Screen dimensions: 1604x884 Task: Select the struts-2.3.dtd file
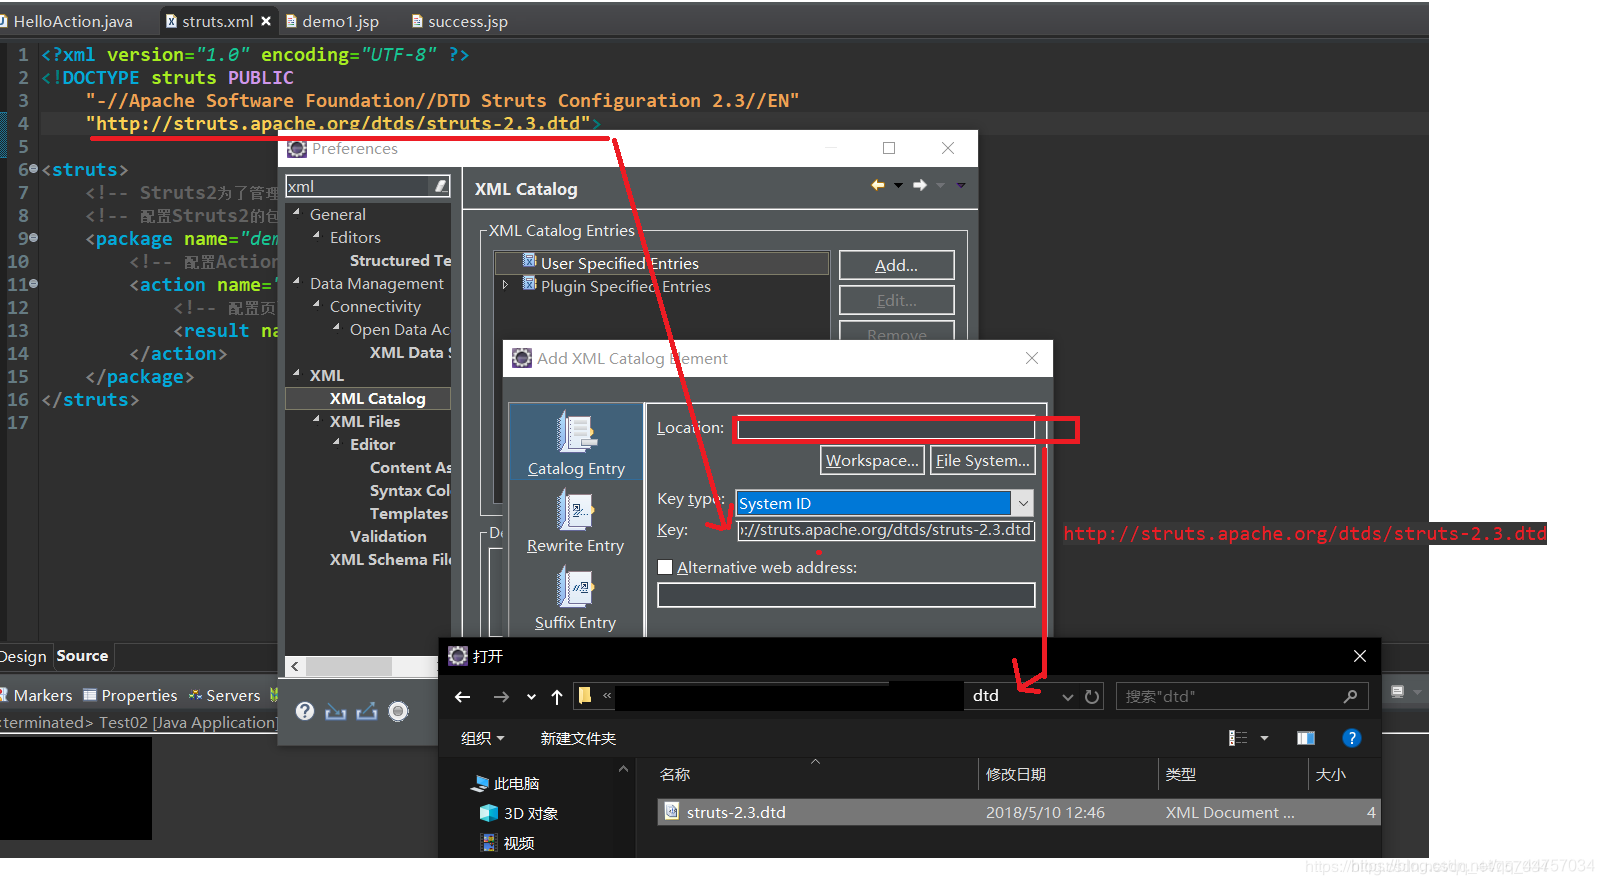pyautogui.click(x=1018, y=812)
